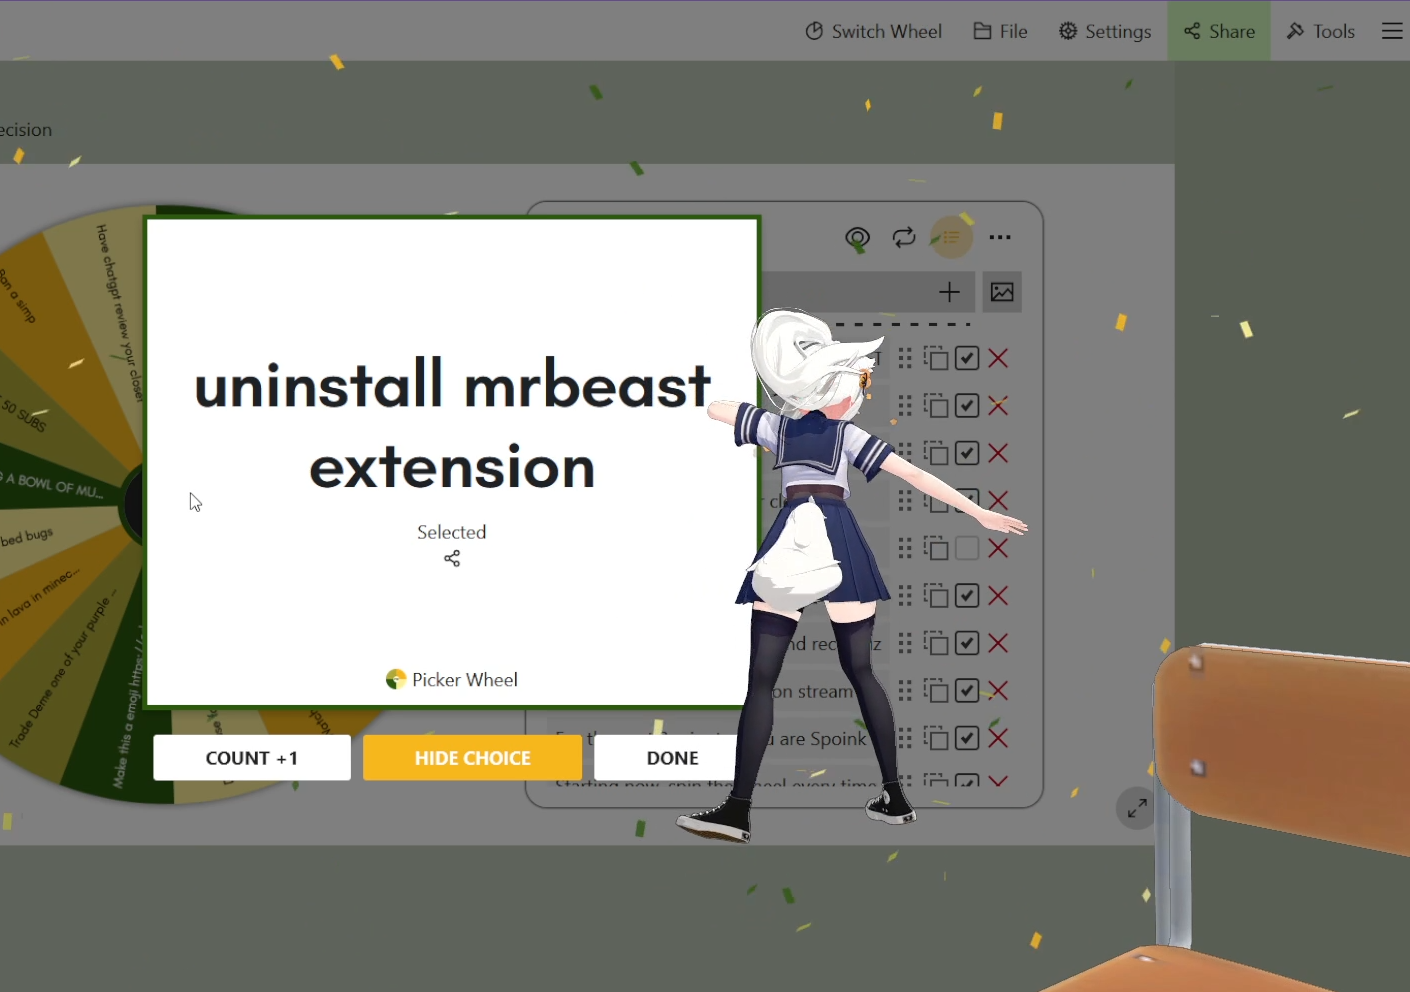Click the drag handle of the 'nd rec' row
The image size is (1410, 992).
pyautogui.click(x=905, y=643)
